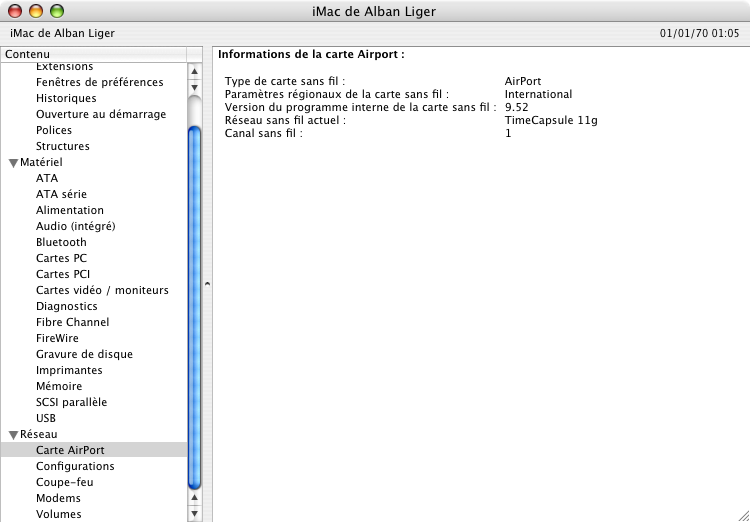Open the Alimentation entry
The height and width of the screenshot is (522, 750).
point(70,210)
